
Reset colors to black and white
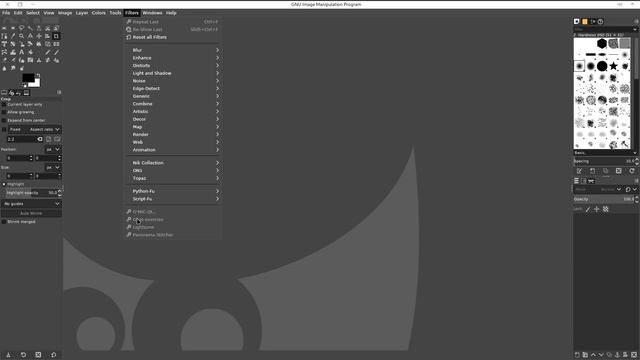coord(24,86)
